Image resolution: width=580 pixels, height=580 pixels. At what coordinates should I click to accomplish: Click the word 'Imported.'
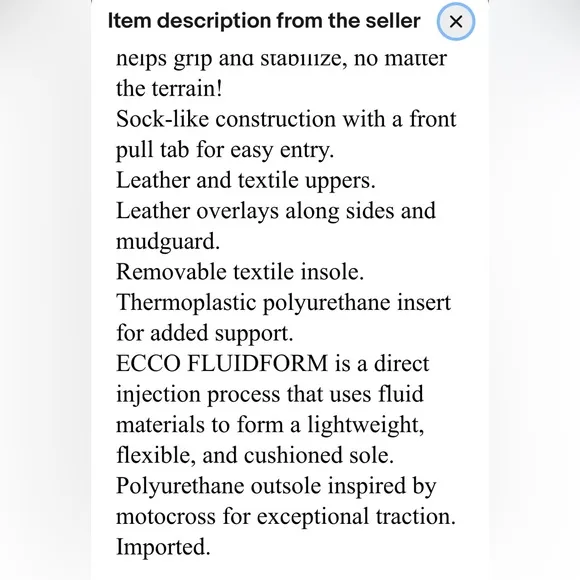click(163, 547)
